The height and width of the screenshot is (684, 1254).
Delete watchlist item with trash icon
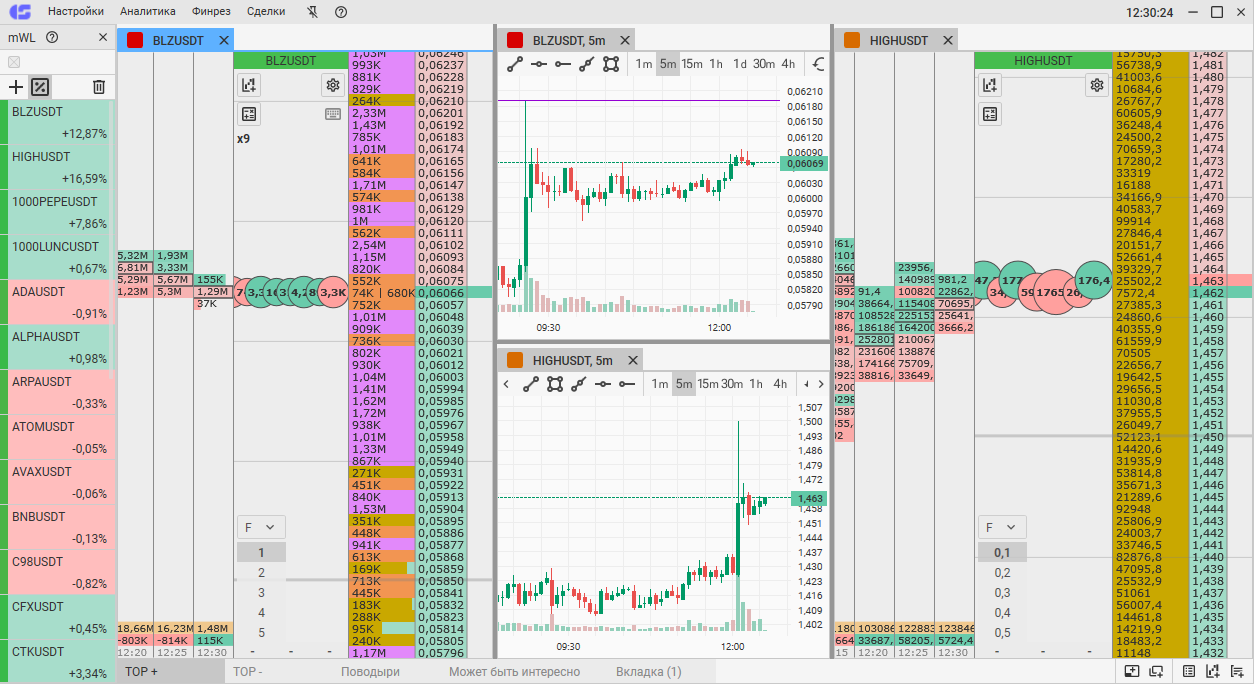tap(99, 87)
